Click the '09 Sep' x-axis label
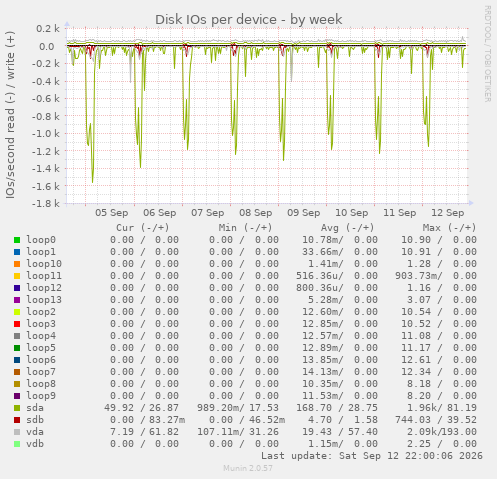 click(x=304, y=213)
